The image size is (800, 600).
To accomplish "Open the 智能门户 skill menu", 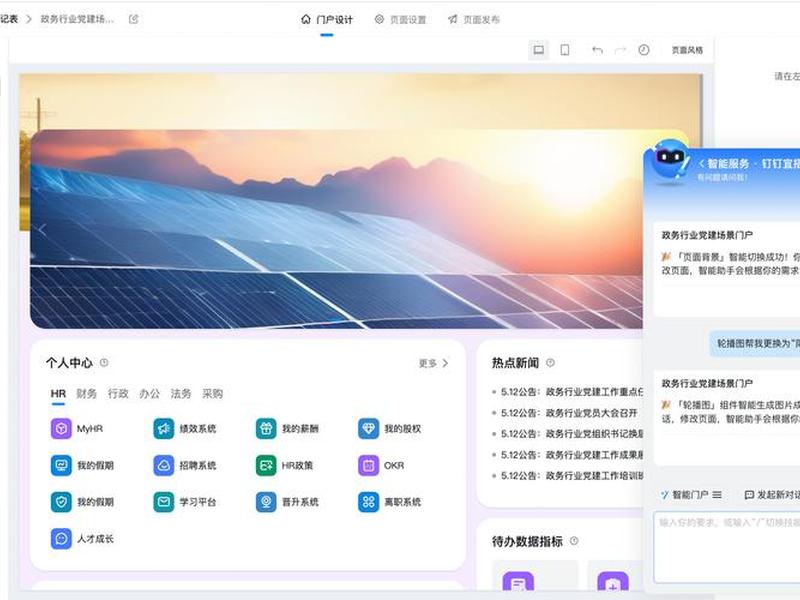I will point(691,494).
